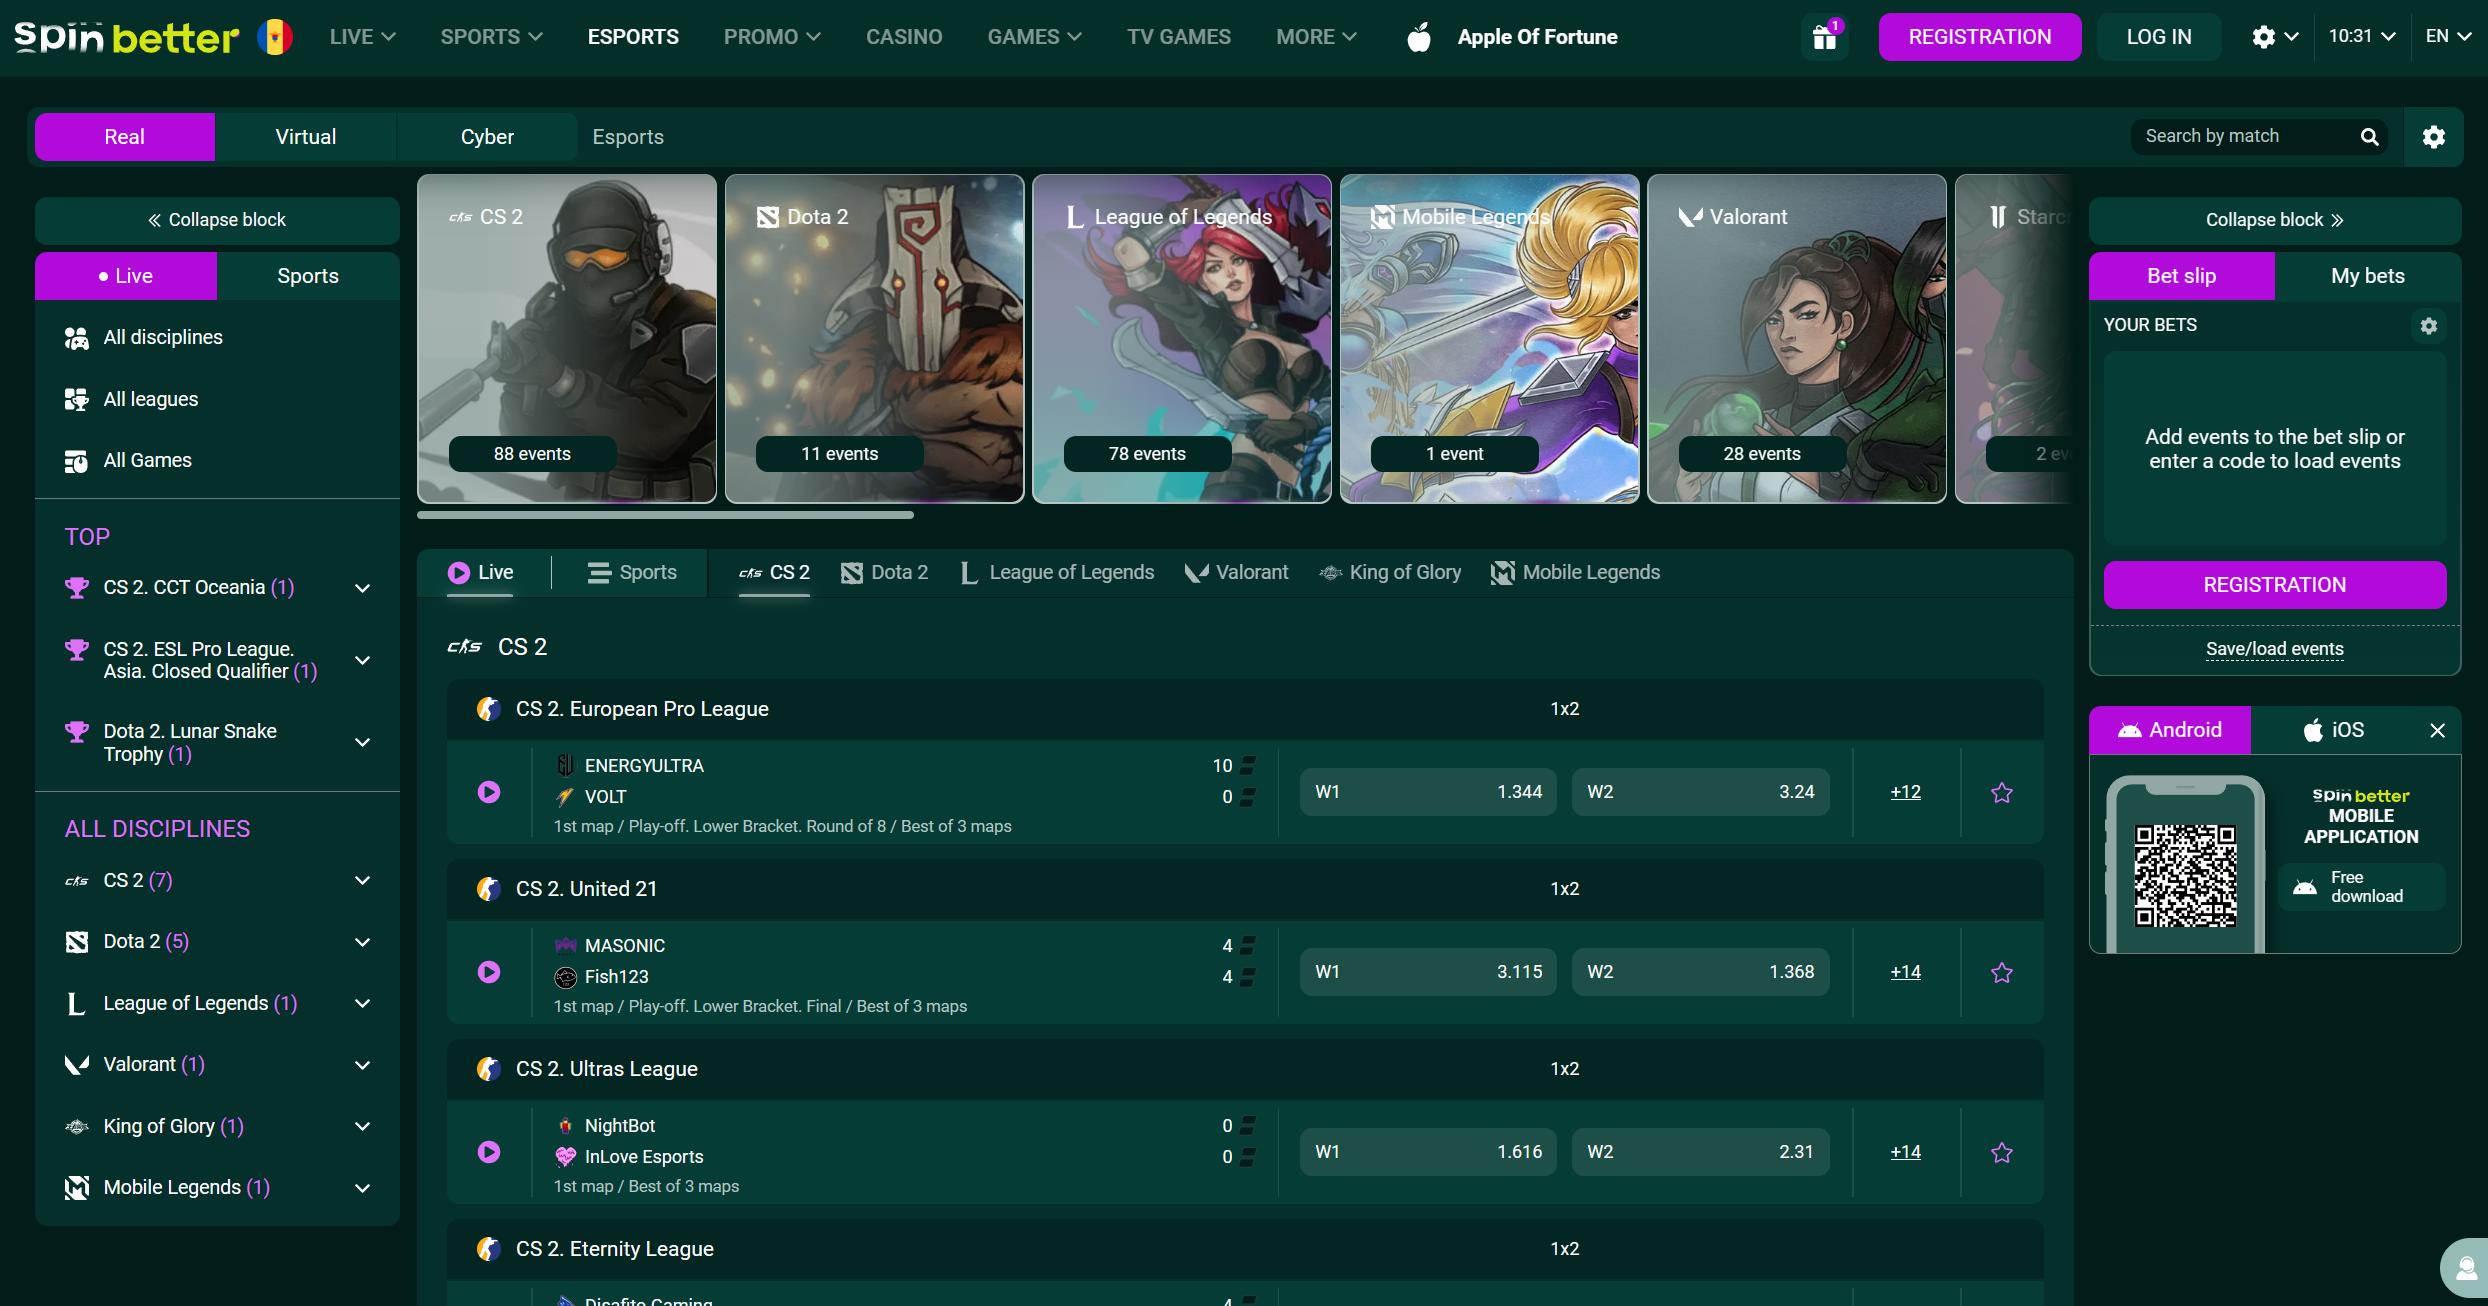
Task: Click the Apple Of Fortune apple icon
Action: (x=1419, y=37)
